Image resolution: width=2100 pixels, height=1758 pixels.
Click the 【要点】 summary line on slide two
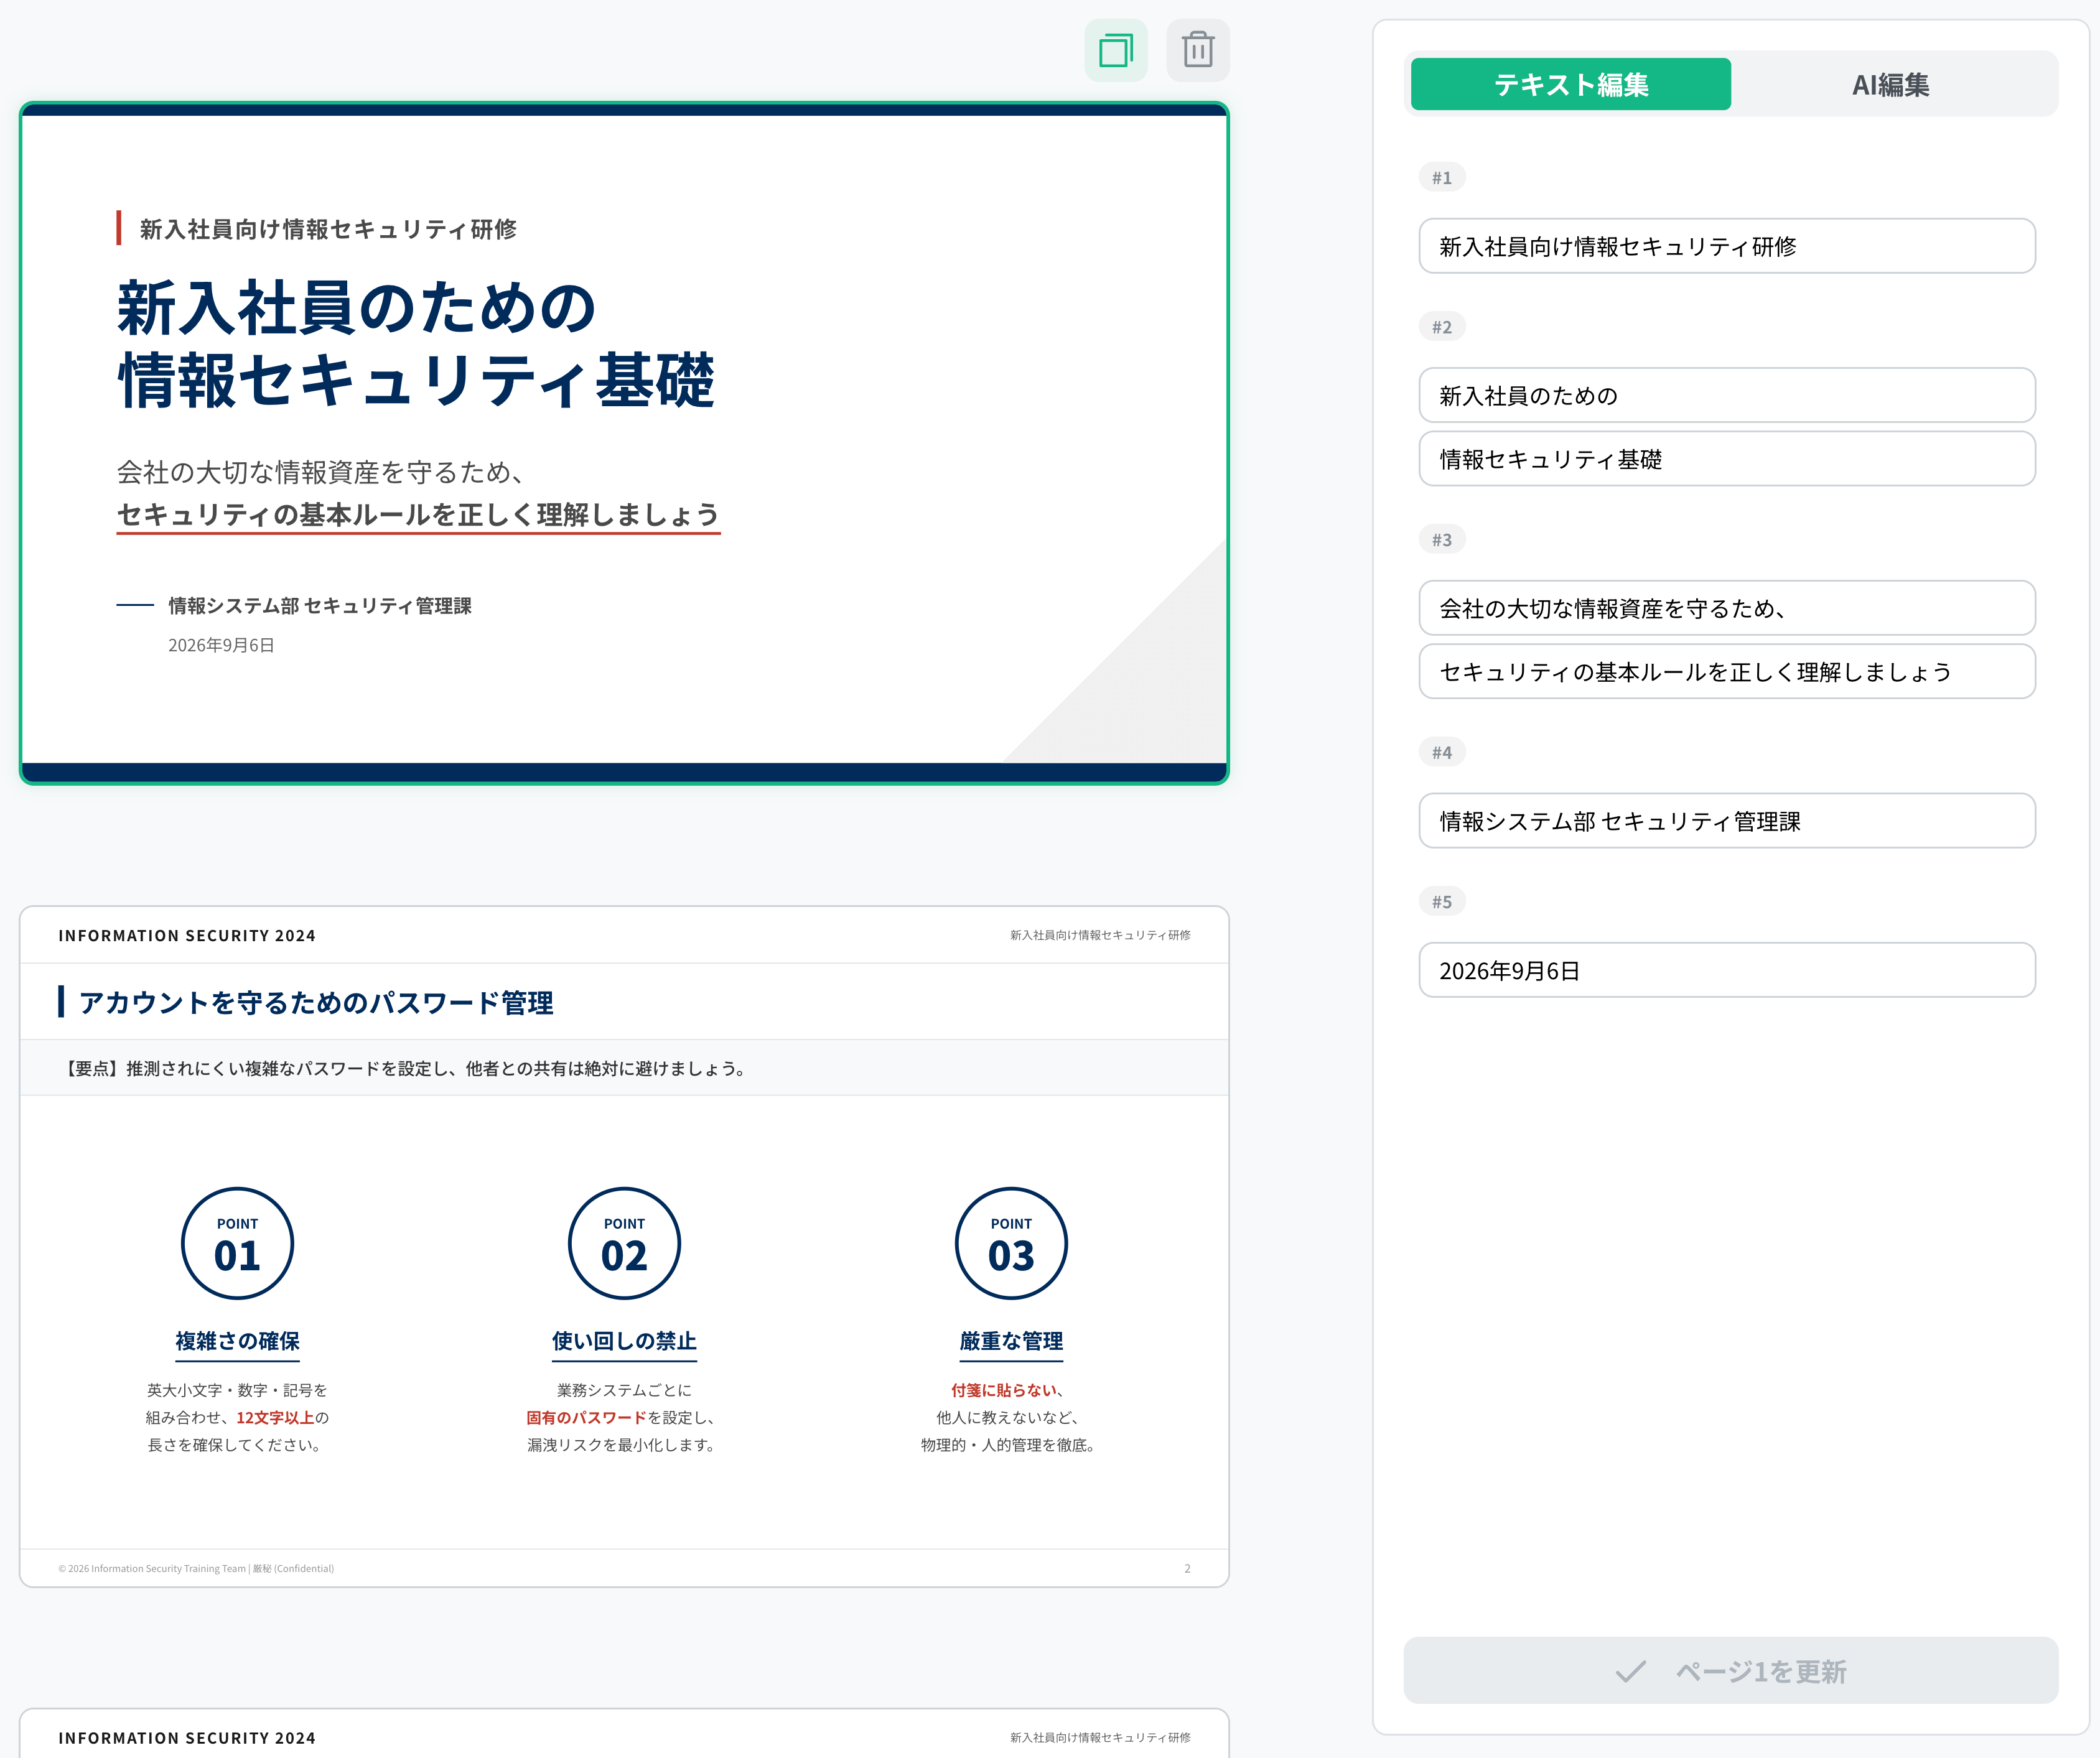404,1068
